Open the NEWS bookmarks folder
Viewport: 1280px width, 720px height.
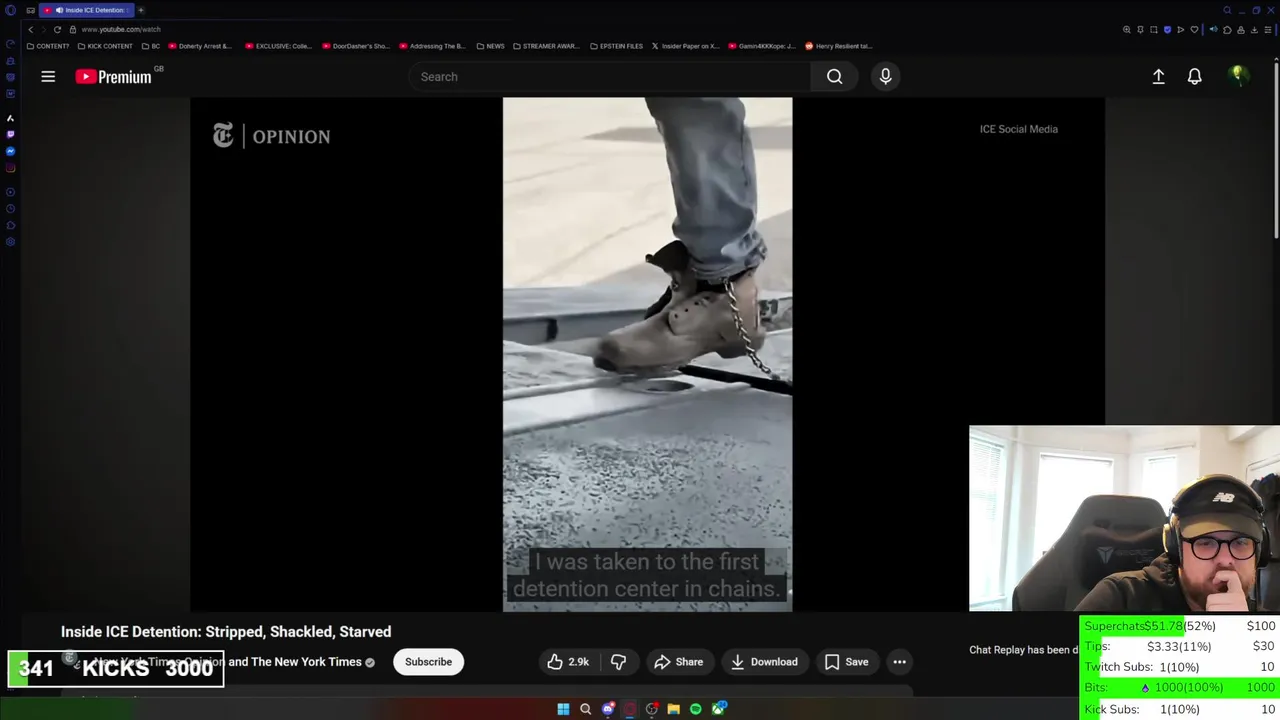click(490, 46)
